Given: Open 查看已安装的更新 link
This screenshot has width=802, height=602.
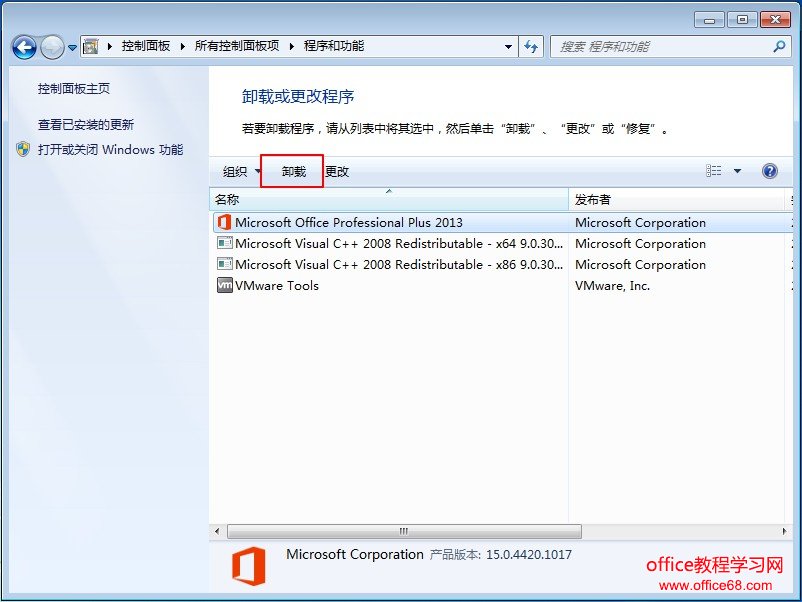Looking at the screenshot, I should [x=86, y=125].
